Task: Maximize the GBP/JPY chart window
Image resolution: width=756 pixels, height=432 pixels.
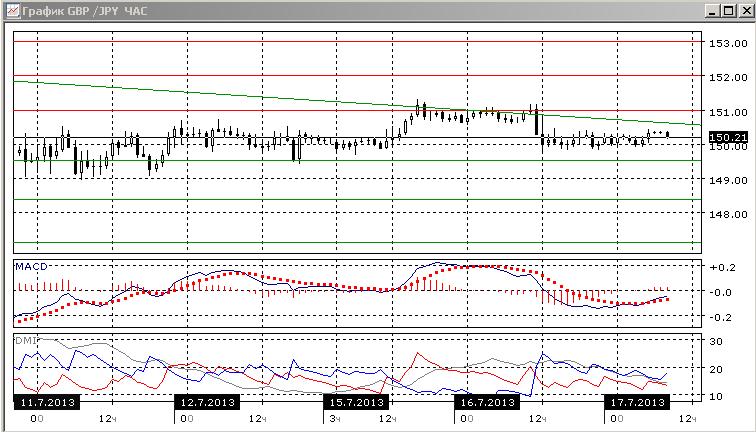Action: point(728,11)
